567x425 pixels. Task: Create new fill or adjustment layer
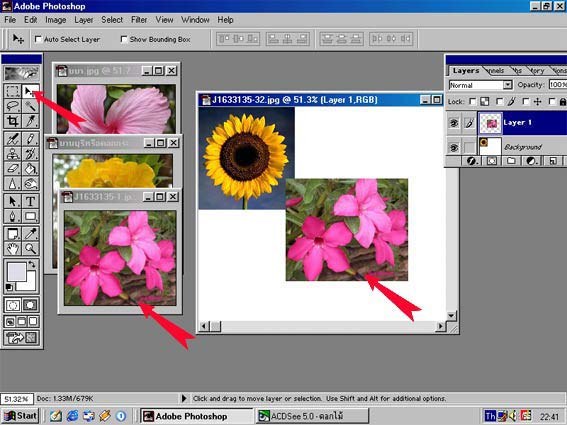pyautogui.click(x=531, y=161)
